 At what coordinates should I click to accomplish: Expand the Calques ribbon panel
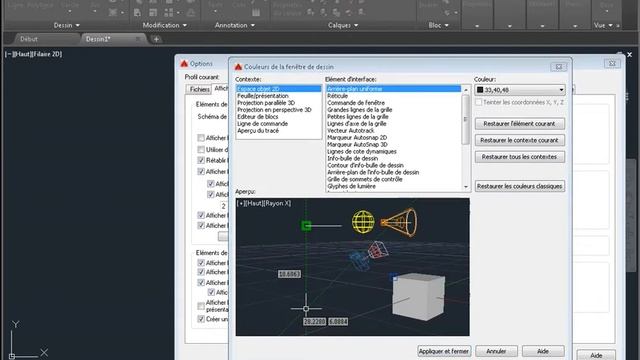pos(343,25)
